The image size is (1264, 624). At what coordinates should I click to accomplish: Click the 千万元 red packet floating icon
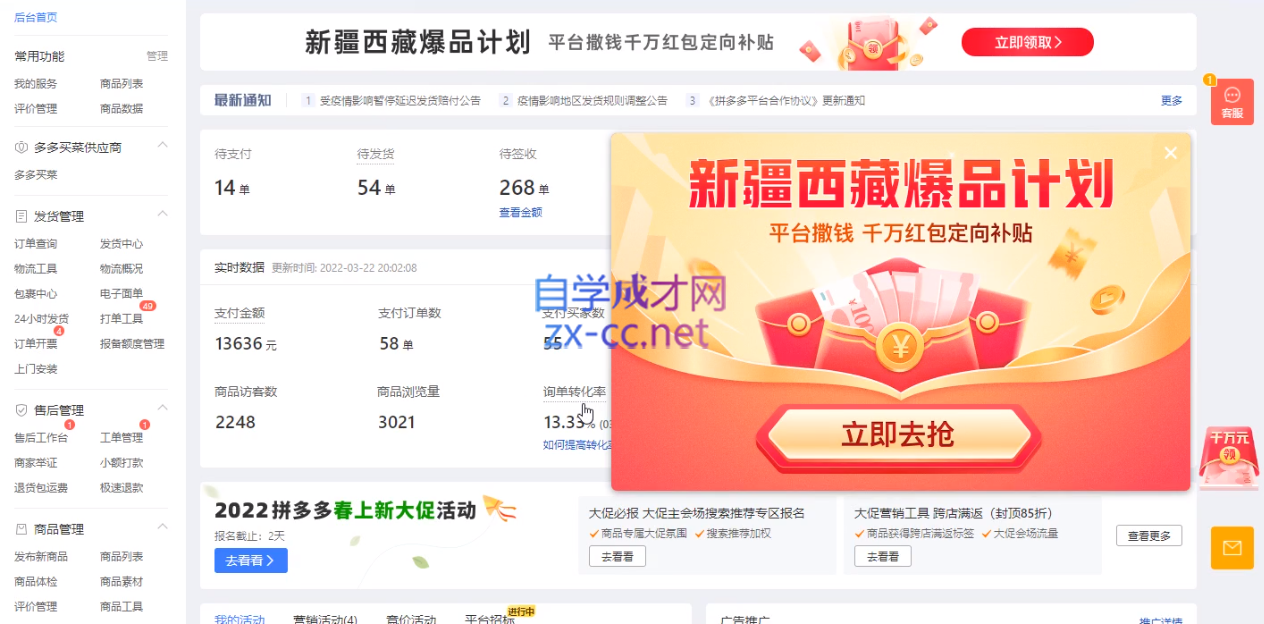1229,458
